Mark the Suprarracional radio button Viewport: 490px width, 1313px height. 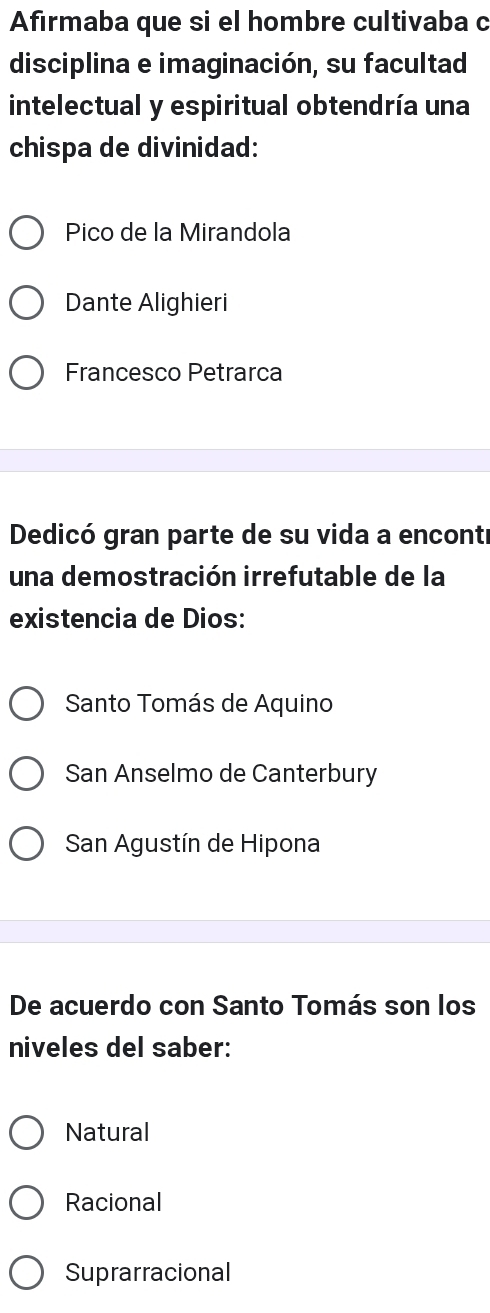27,1273
